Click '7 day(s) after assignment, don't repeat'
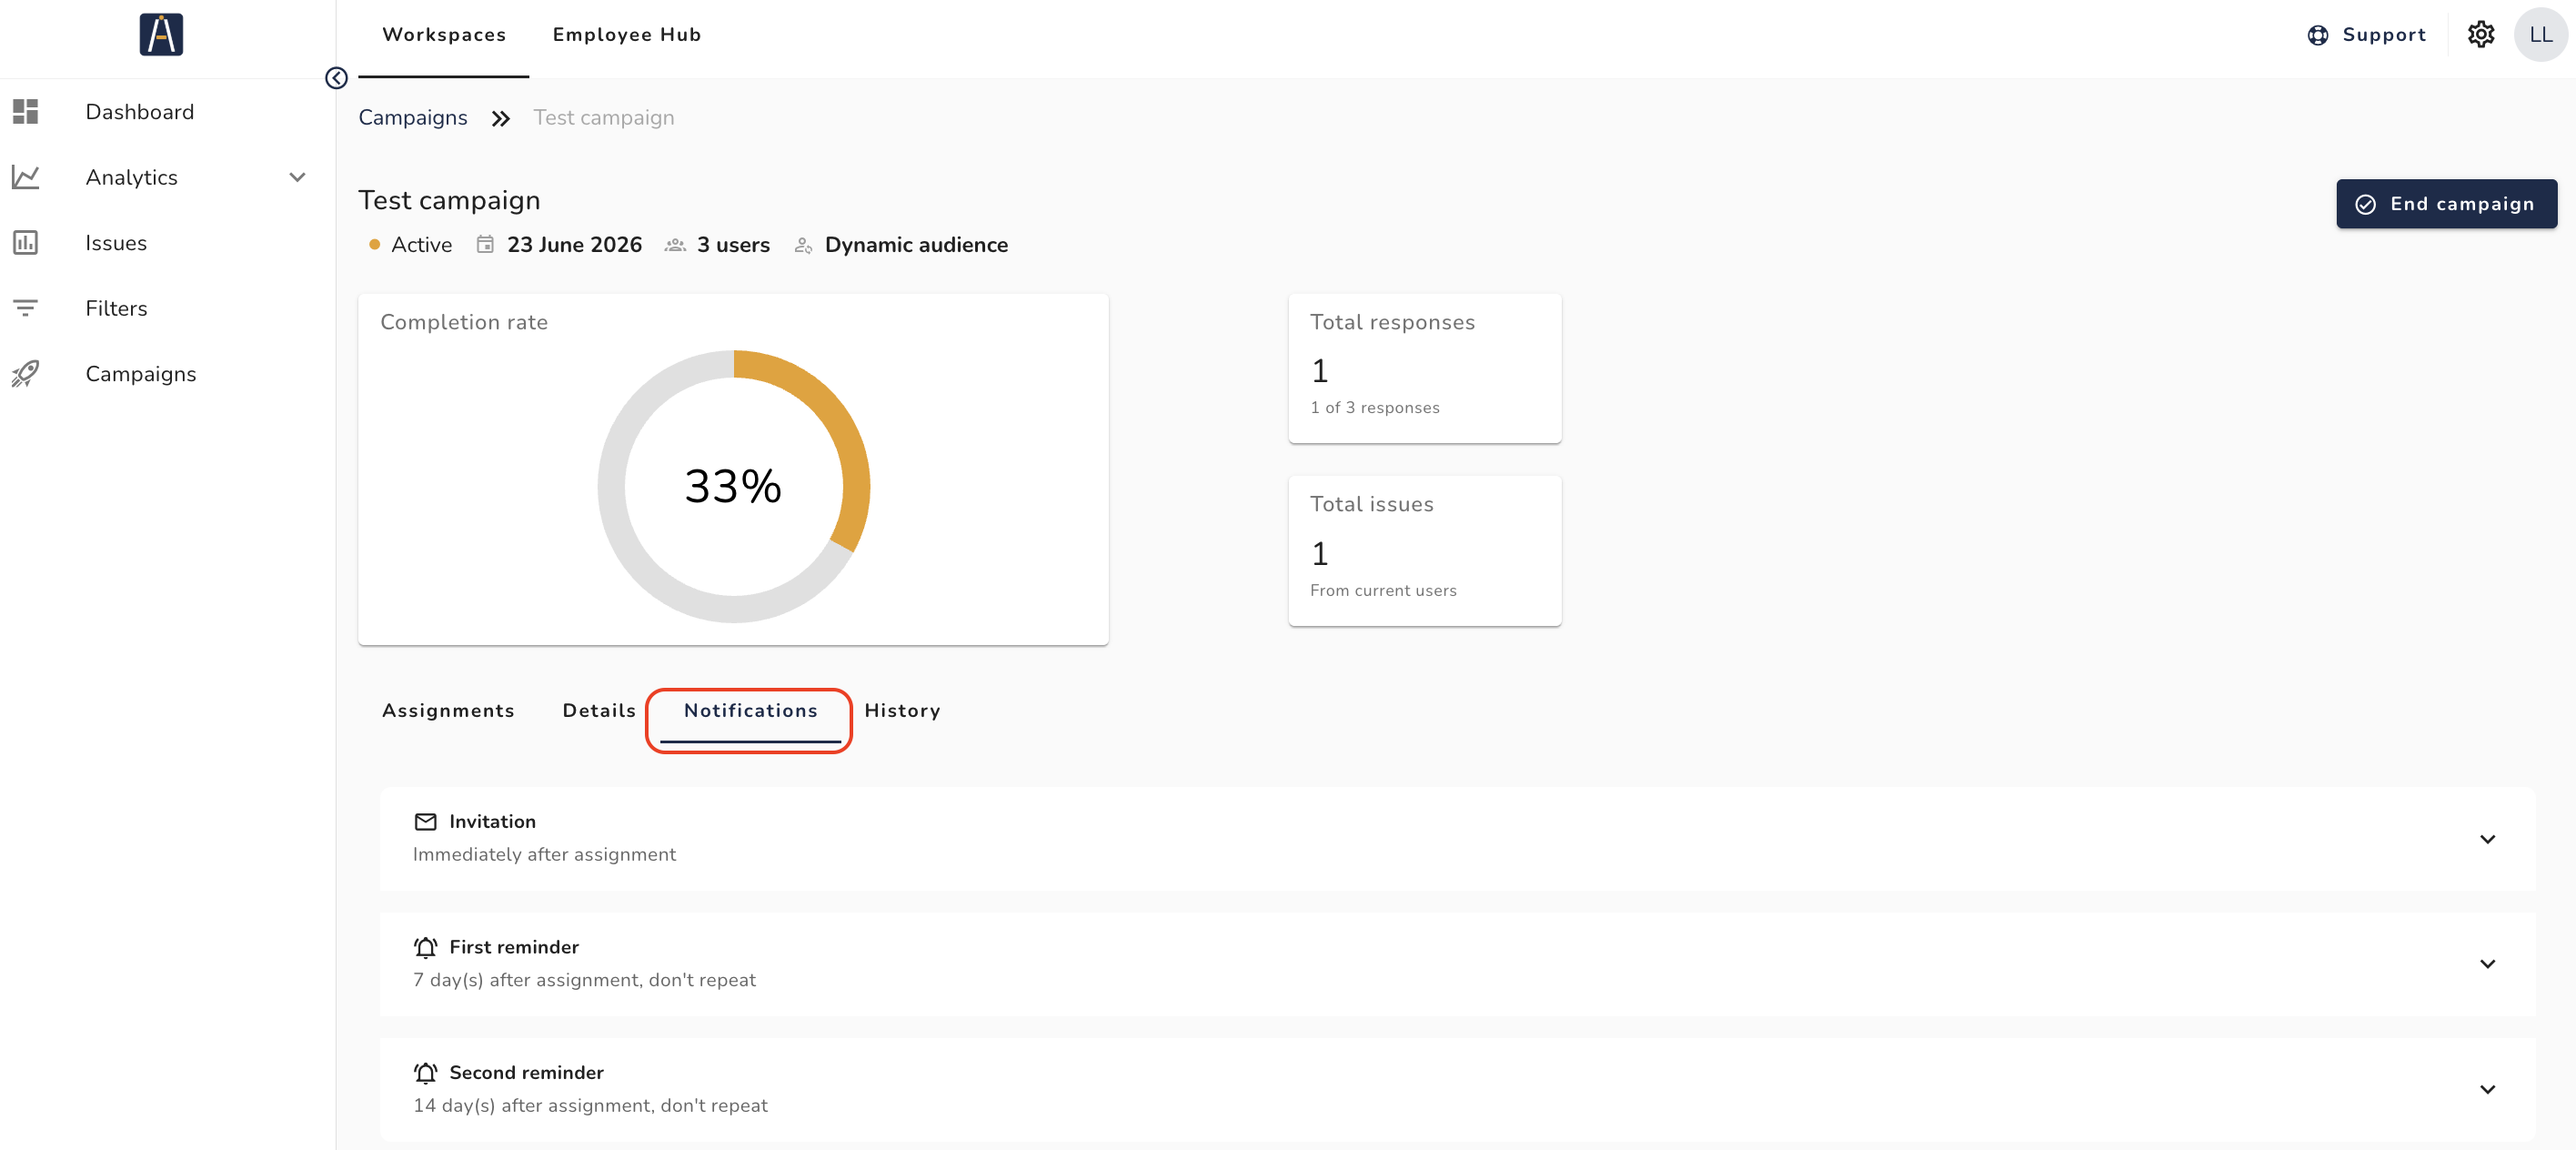This screenshot has width=2576, height=1150. click(584, 980)
